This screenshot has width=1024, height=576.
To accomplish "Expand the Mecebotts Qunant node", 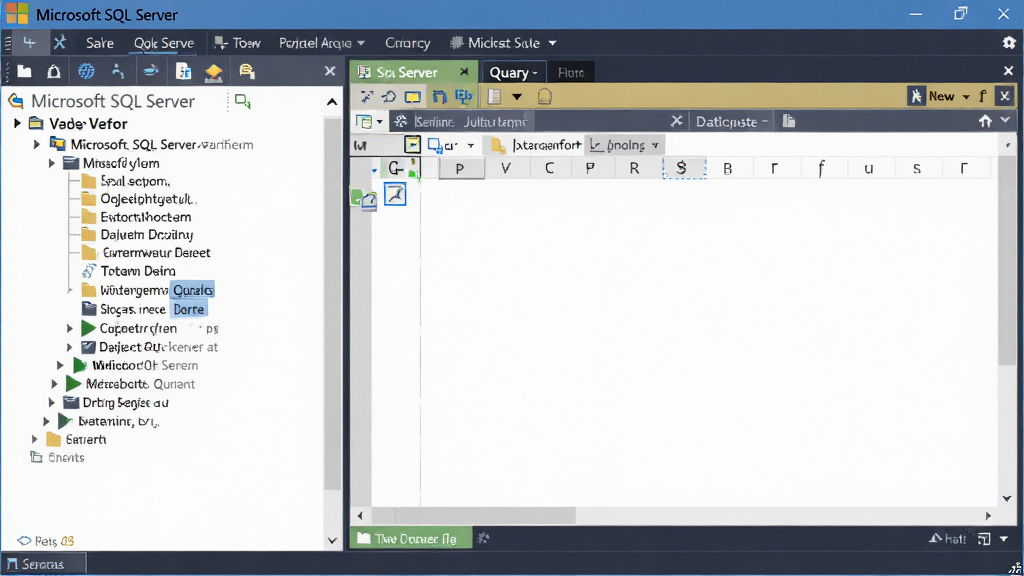I will coord(55,383).
